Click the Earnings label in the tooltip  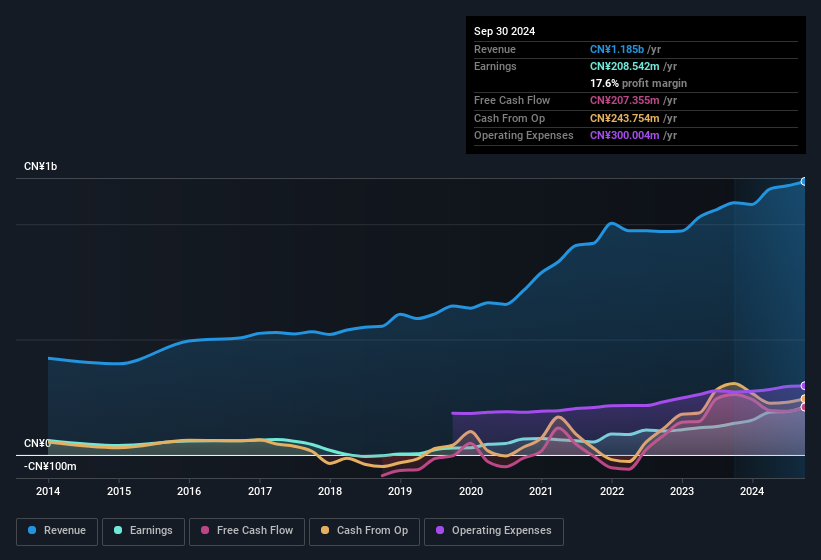495,66
